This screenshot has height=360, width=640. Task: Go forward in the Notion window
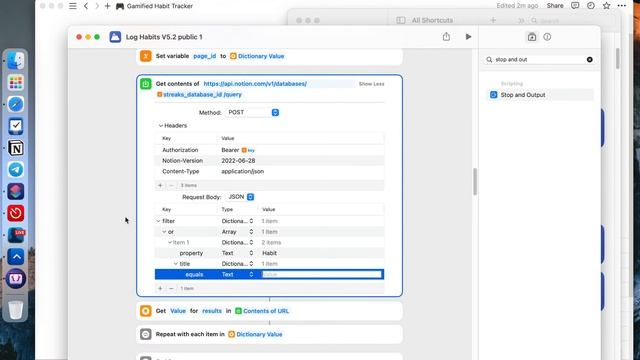point(97,6)
